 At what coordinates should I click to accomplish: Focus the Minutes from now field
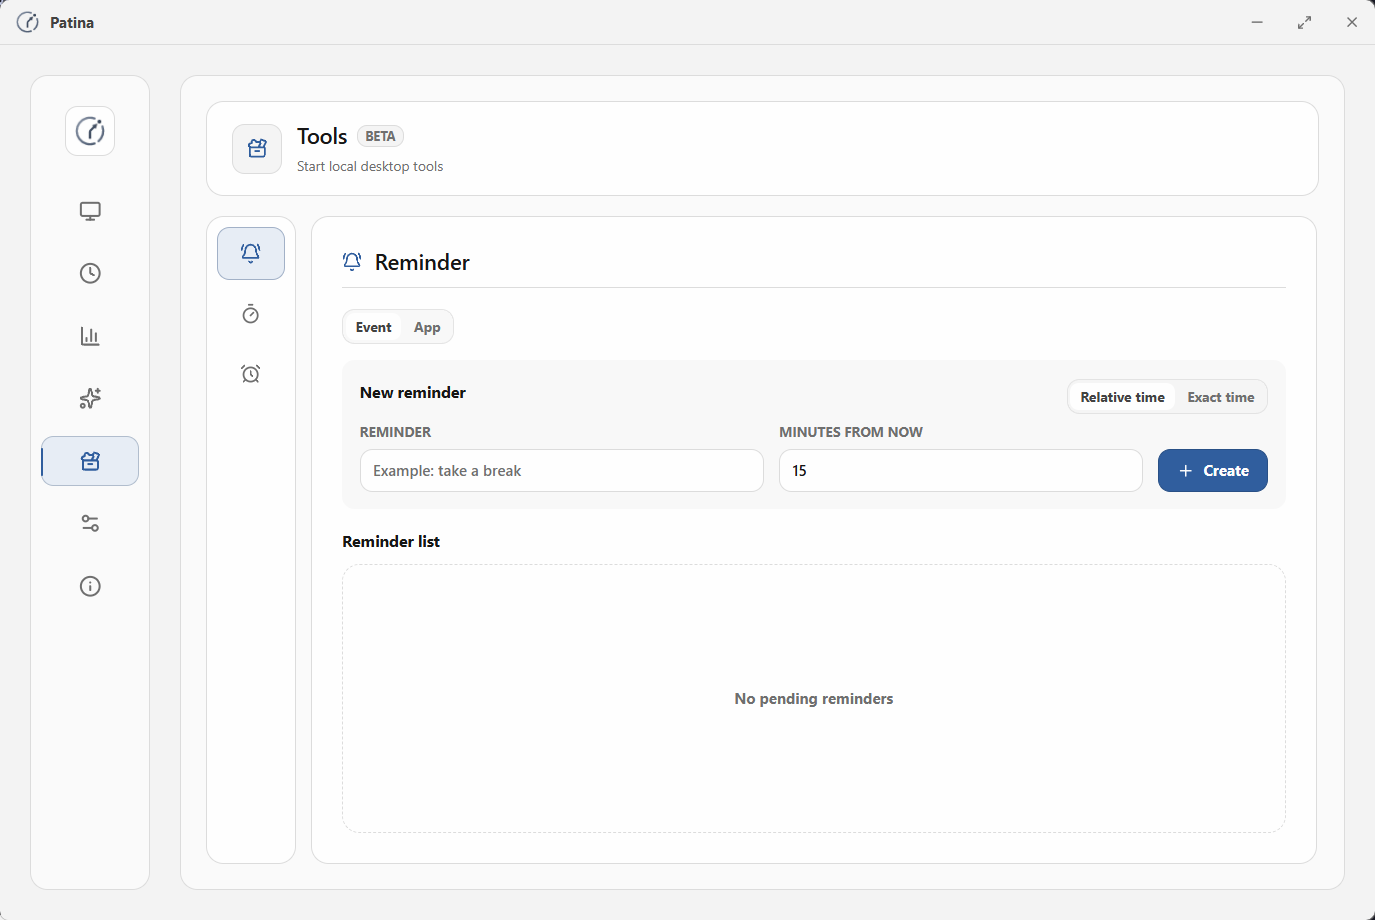961,470
